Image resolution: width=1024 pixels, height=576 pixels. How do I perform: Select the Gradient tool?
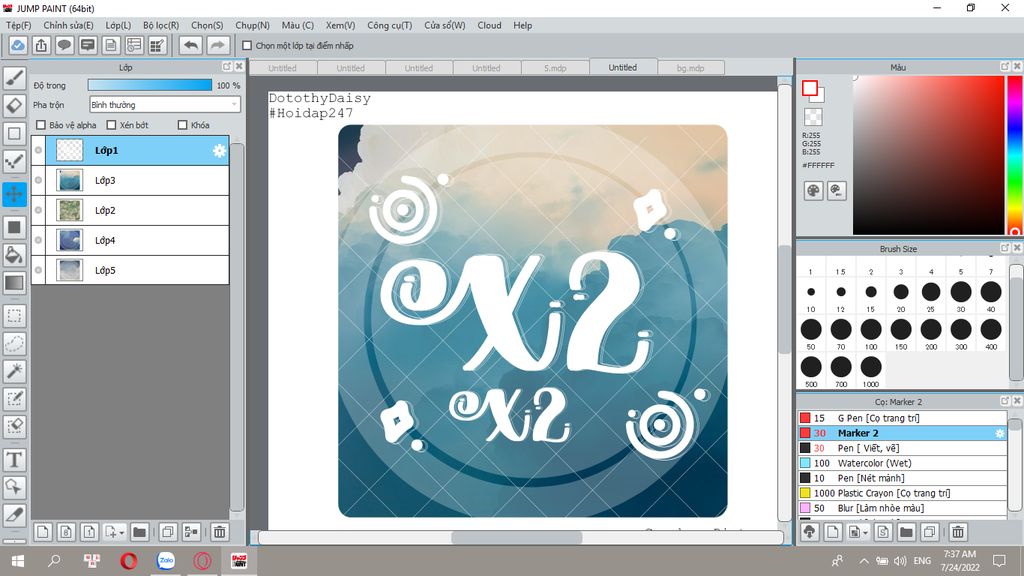point(14,283)
